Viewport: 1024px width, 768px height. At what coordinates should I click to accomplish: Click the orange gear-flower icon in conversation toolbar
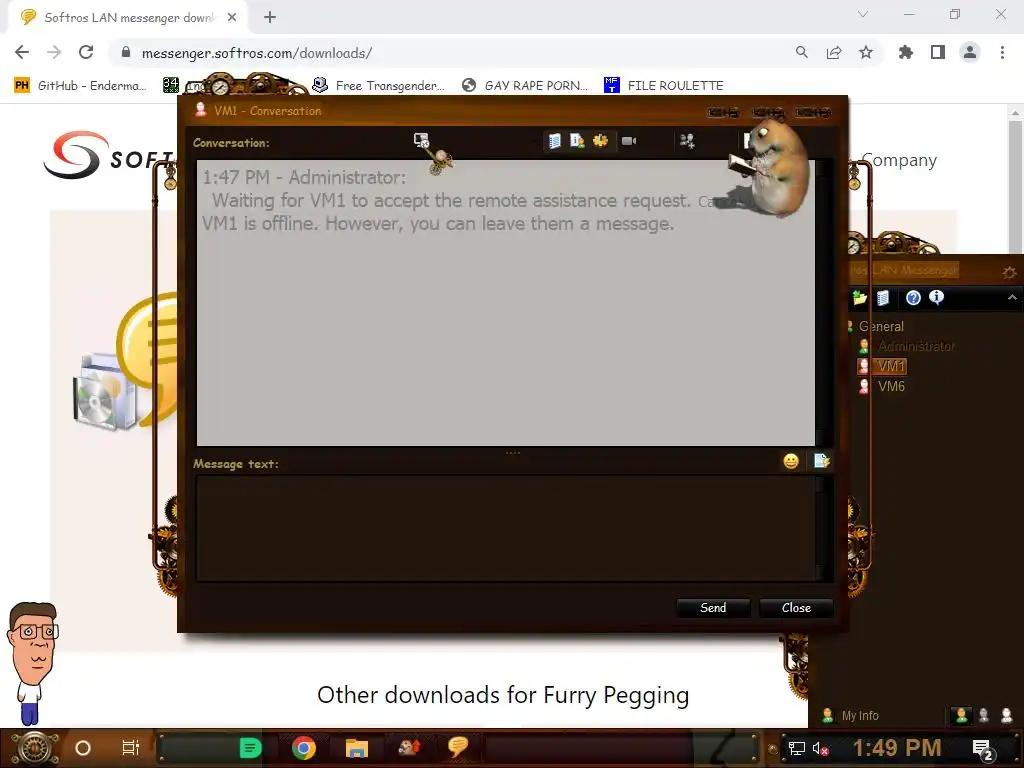pos(600,141)
